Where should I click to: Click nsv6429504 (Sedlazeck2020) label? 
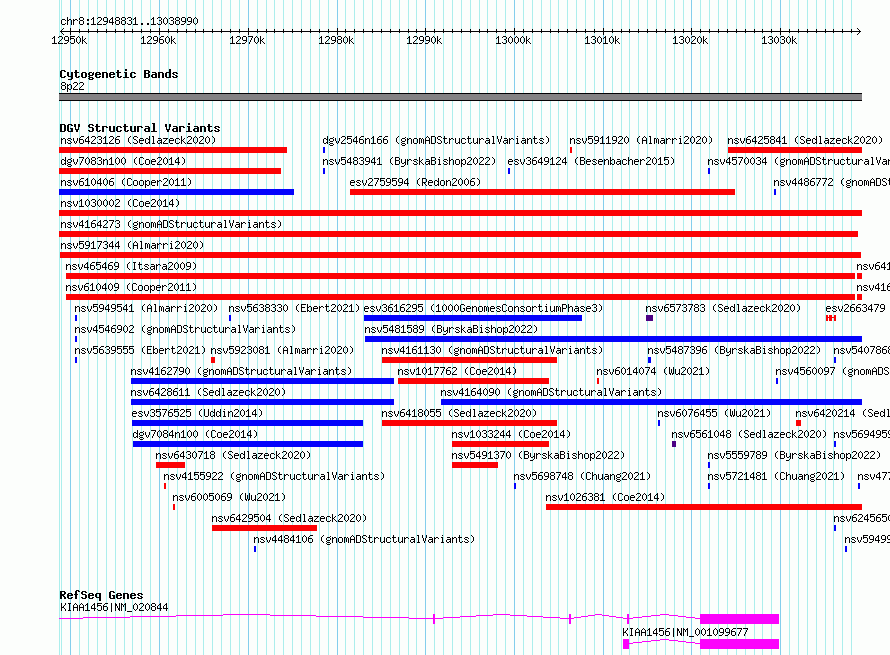(x=289, y=518)
